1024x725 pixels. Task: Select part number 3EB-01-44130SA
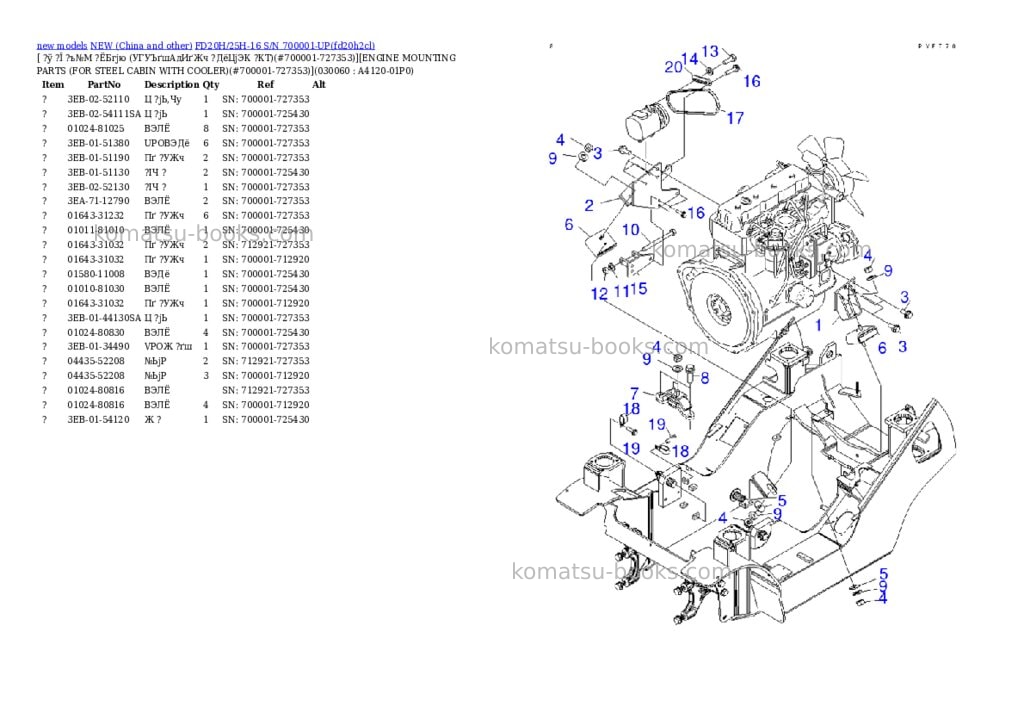point(104,318)
